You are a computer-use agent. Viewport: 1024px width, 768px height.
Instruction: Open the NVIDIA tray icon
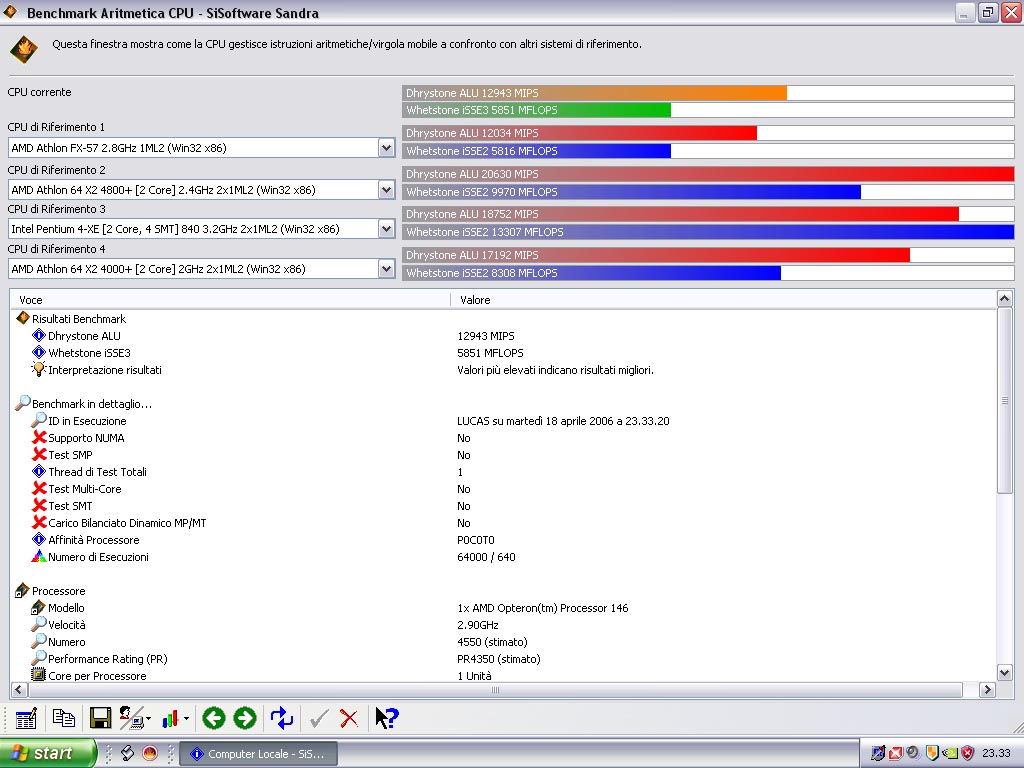tap(950, 754)
